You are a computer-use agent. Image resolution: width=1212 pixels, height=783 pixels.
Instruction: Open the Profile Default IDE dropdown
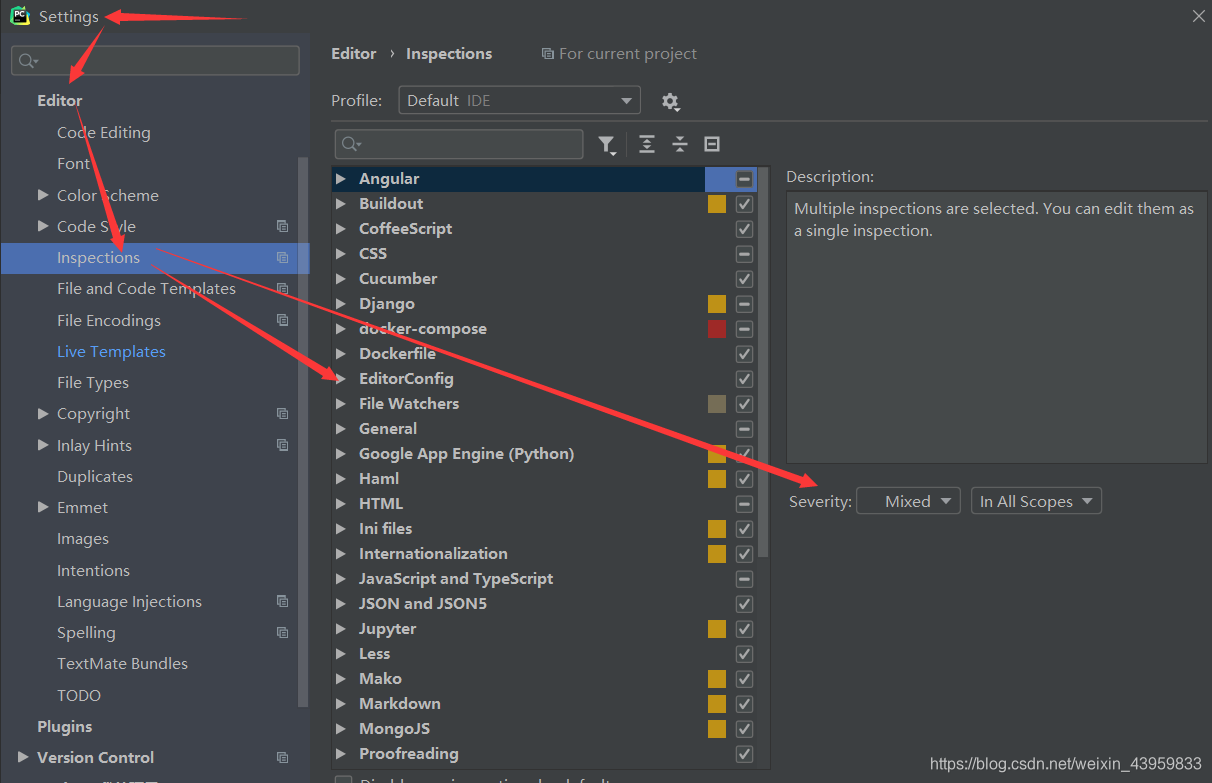[x=519, y=101]
